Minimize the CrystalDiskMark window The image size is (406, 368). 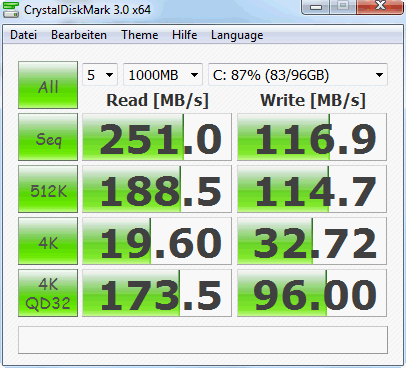[x=316, y=6]
